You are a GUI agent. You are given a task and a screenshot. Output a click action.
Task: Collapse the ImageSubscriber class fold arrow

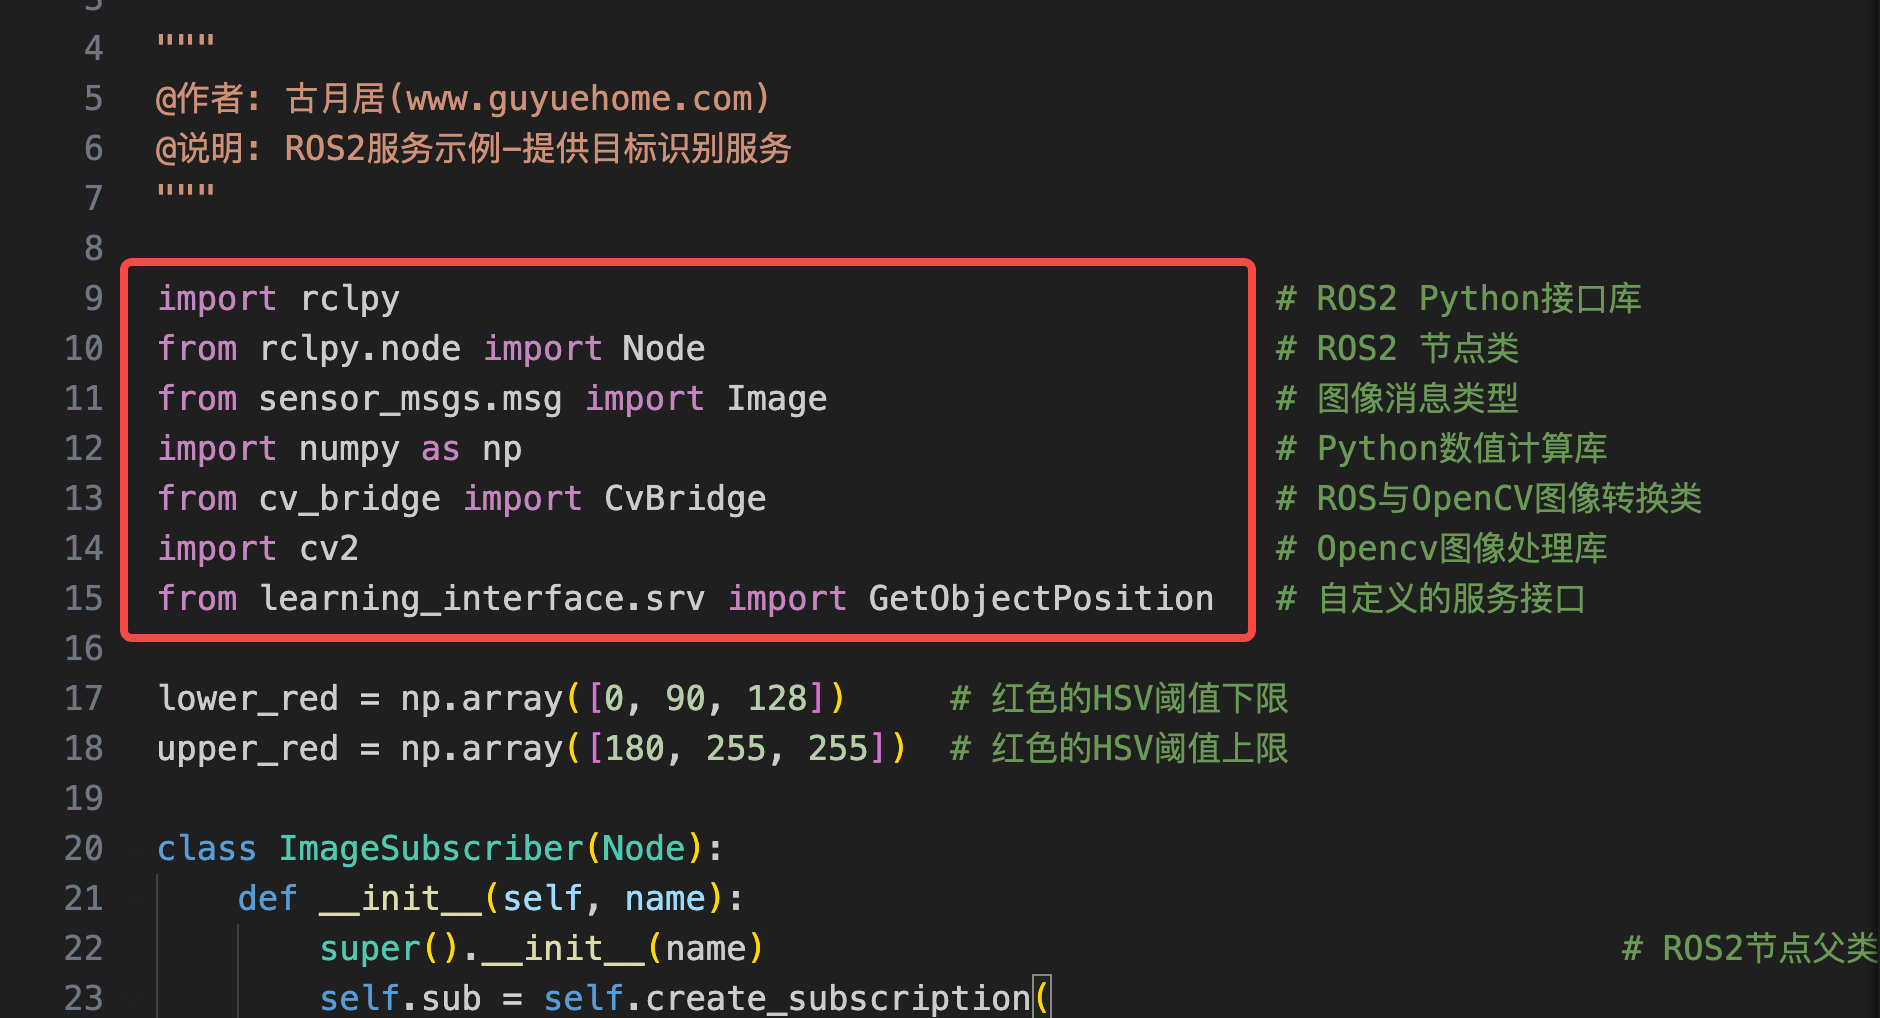pyautogui.click(x=134, y=849)
